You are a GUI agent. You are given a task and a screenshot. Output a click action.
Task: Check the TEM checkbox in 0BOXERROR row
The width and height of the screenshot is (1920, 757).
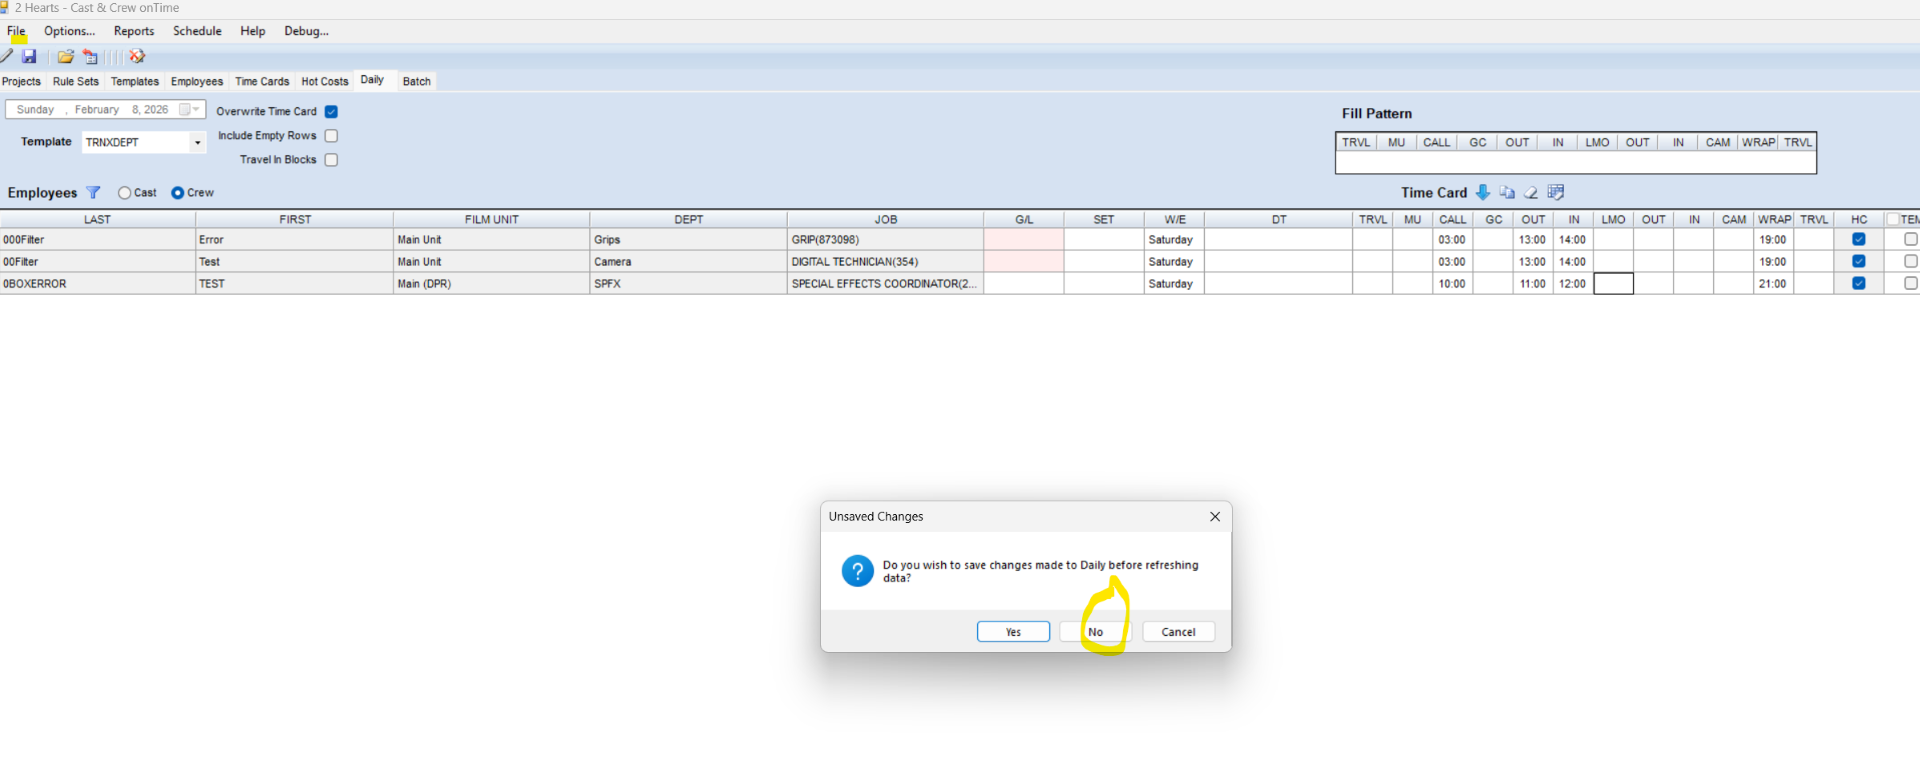tap(1911, 284)
